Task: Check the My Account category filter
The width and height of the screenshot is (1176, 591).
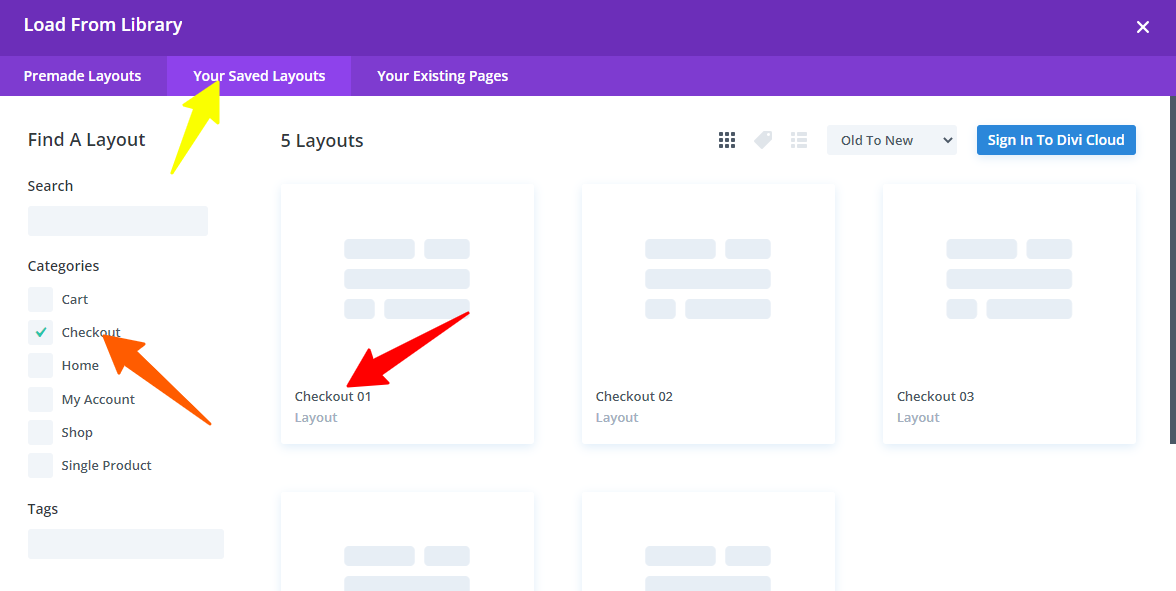Action: (41, 399)
